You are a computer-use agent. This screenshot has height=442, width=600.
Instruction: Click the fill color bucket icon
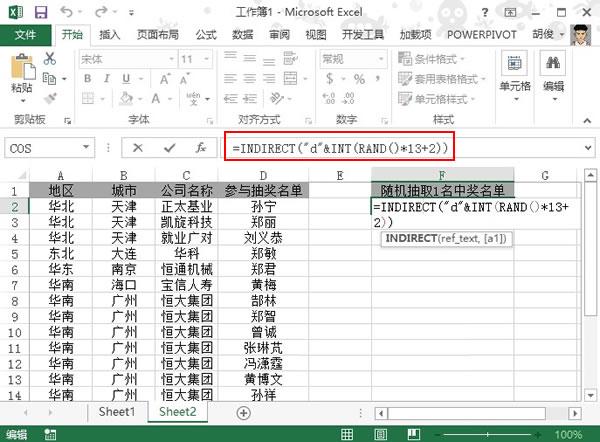126,99
